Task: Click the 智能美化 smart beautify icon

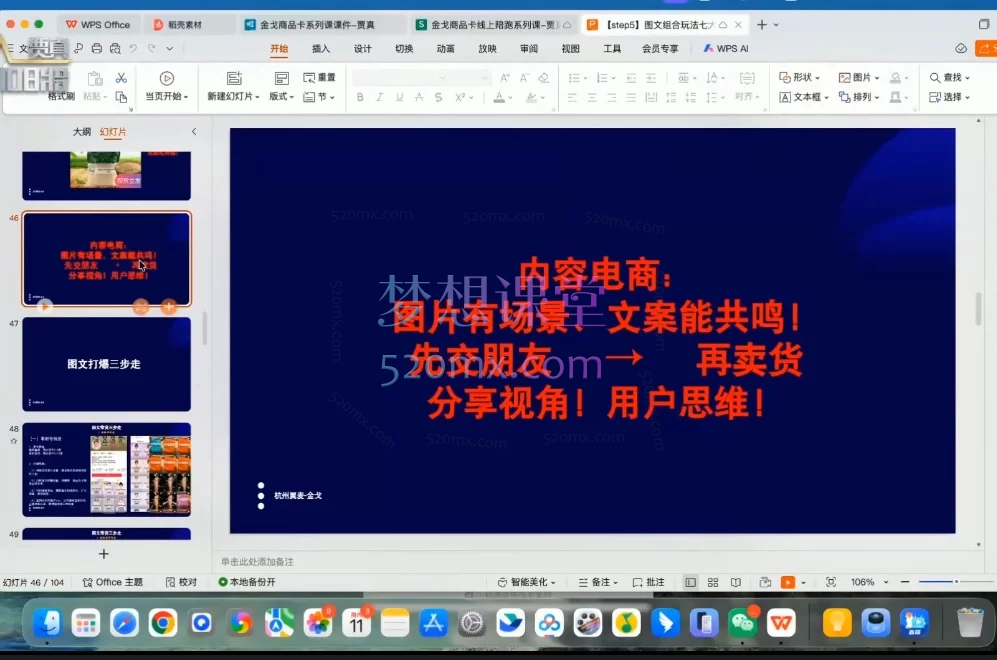Action: coord(527,582)
